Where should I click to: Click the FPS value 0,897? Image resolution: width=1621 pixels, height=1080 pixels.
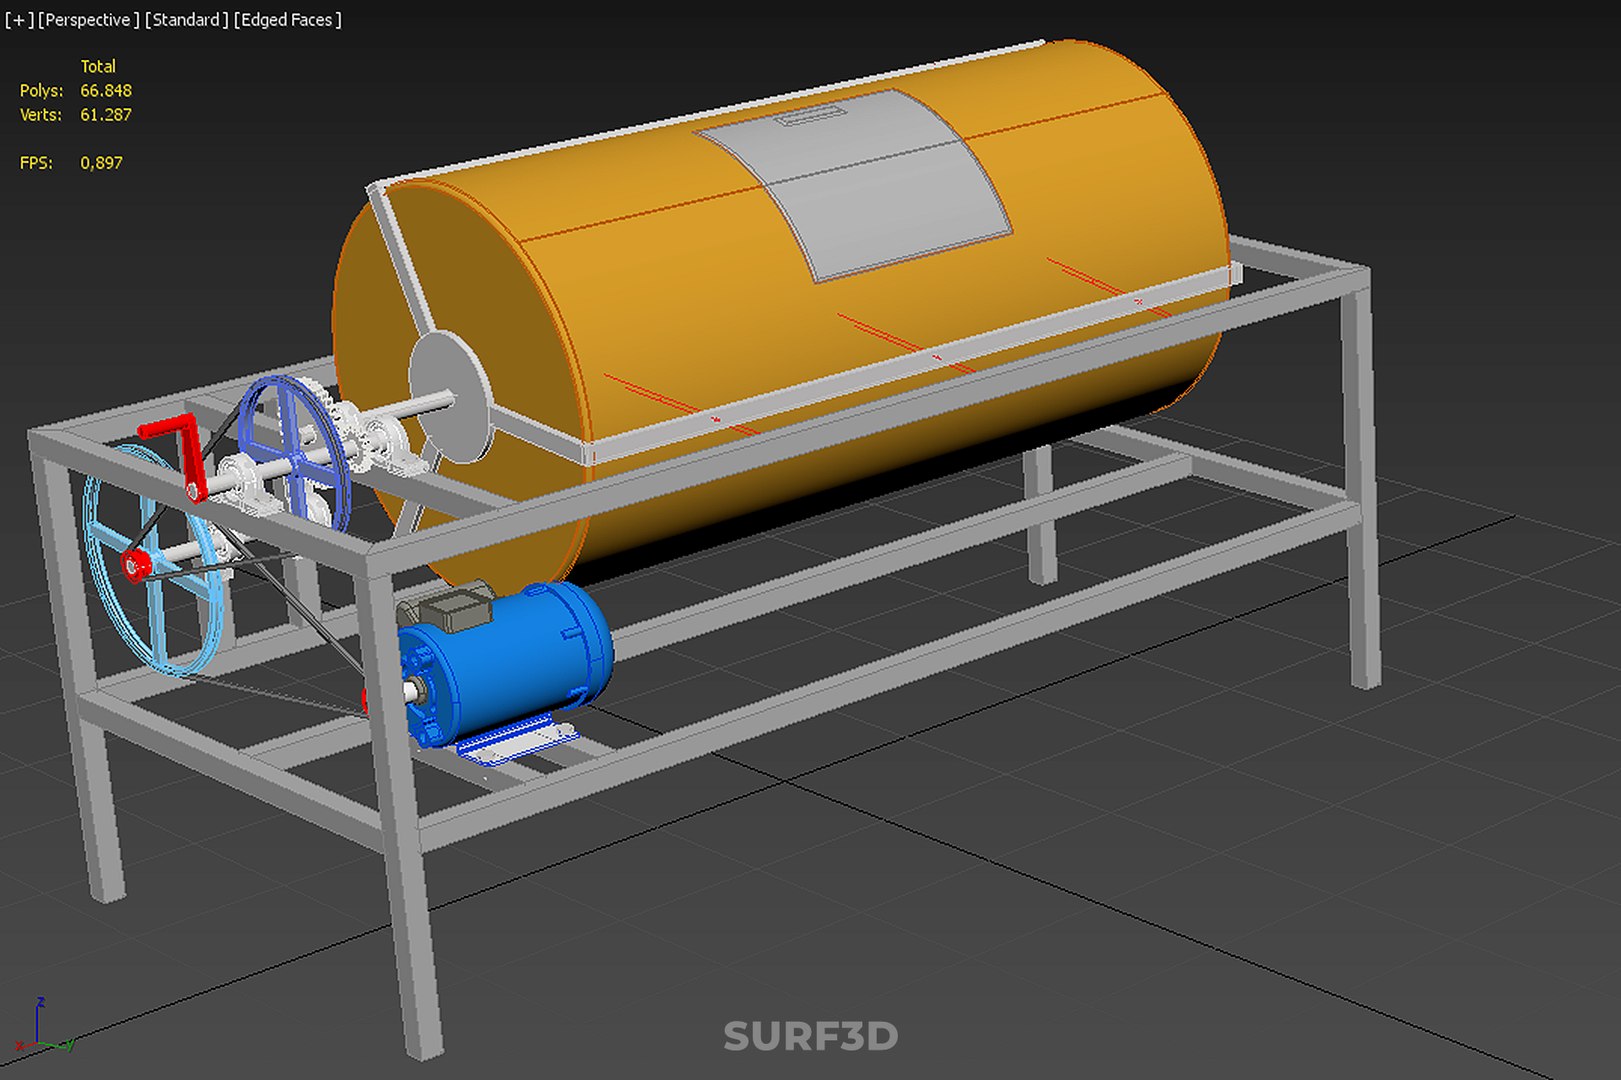click(102, 162)
